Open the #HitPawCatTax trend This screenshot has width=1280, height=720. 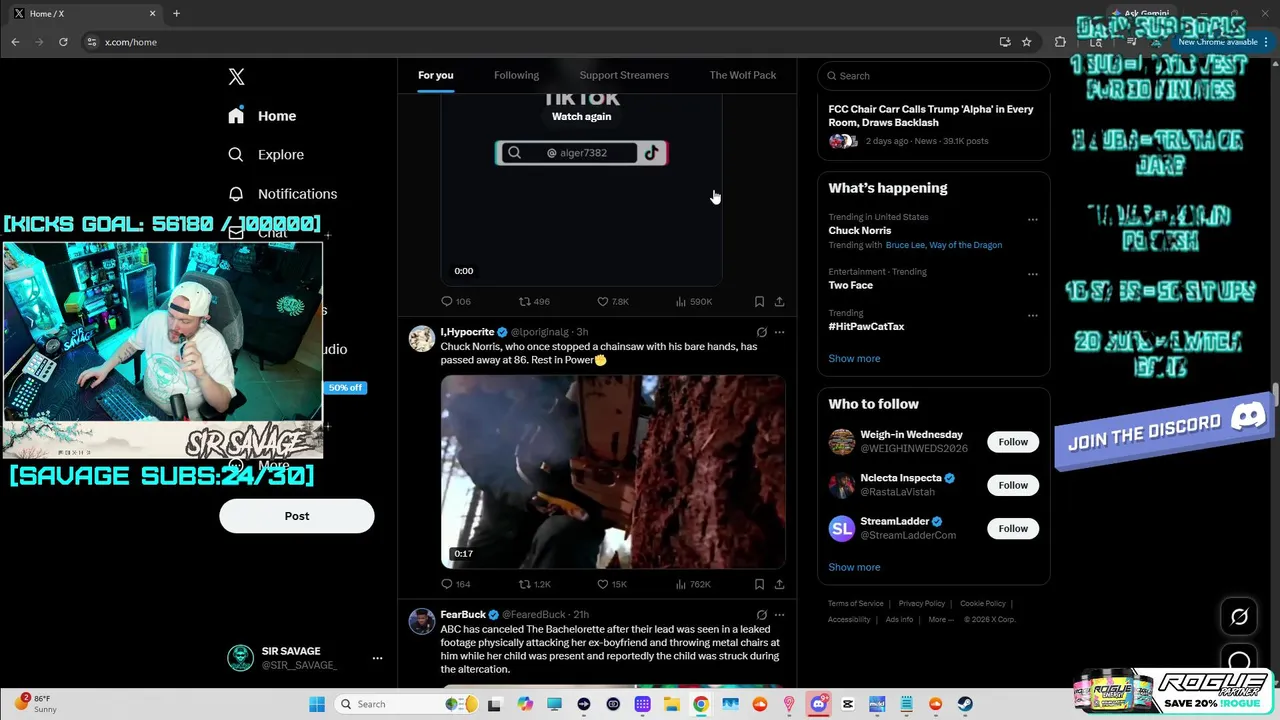(x=866, y=326)
